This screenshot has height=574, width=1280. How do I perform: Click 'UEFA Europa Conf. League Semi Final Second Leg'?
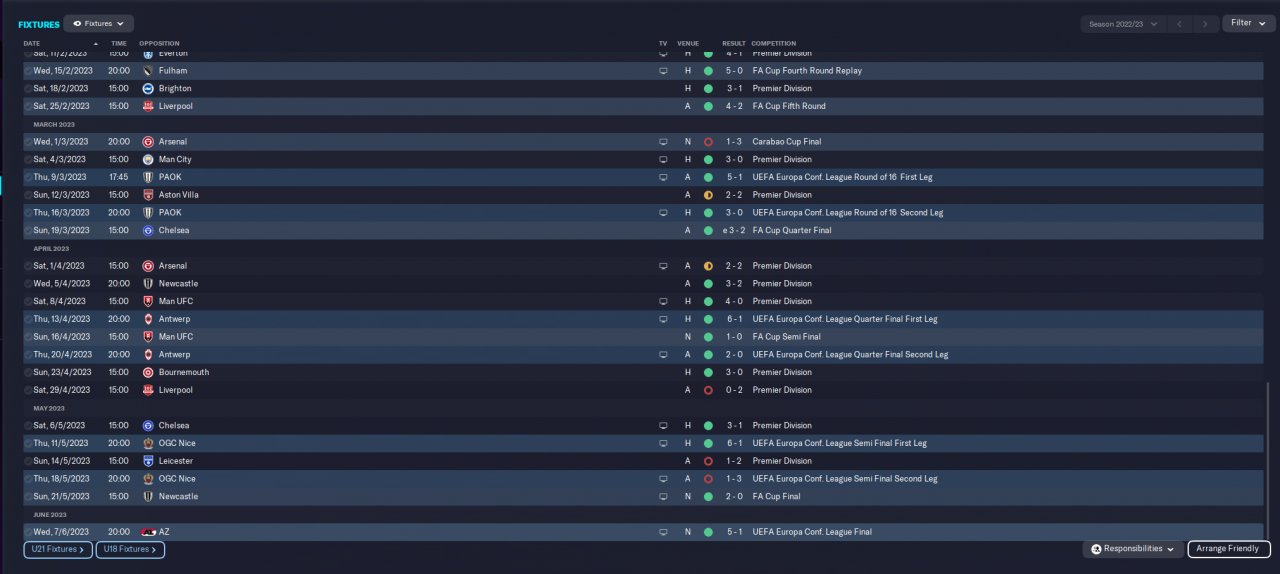click(845, 479)
